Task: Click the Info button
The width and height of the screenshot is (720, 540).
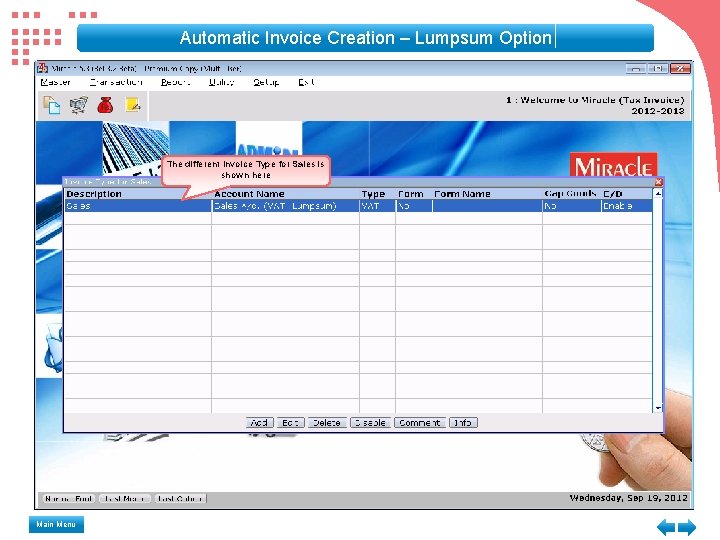Action: coord(463,422)
